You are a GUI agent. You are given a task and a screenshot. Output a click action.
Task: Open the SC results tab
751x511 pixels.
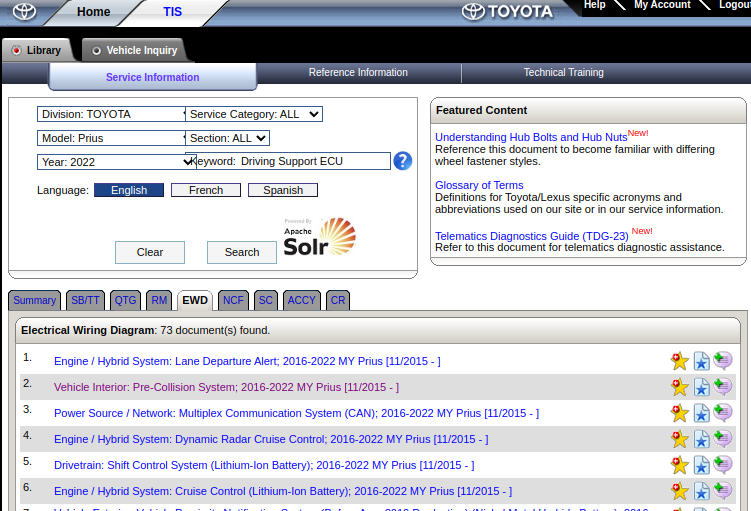(266, 300)
